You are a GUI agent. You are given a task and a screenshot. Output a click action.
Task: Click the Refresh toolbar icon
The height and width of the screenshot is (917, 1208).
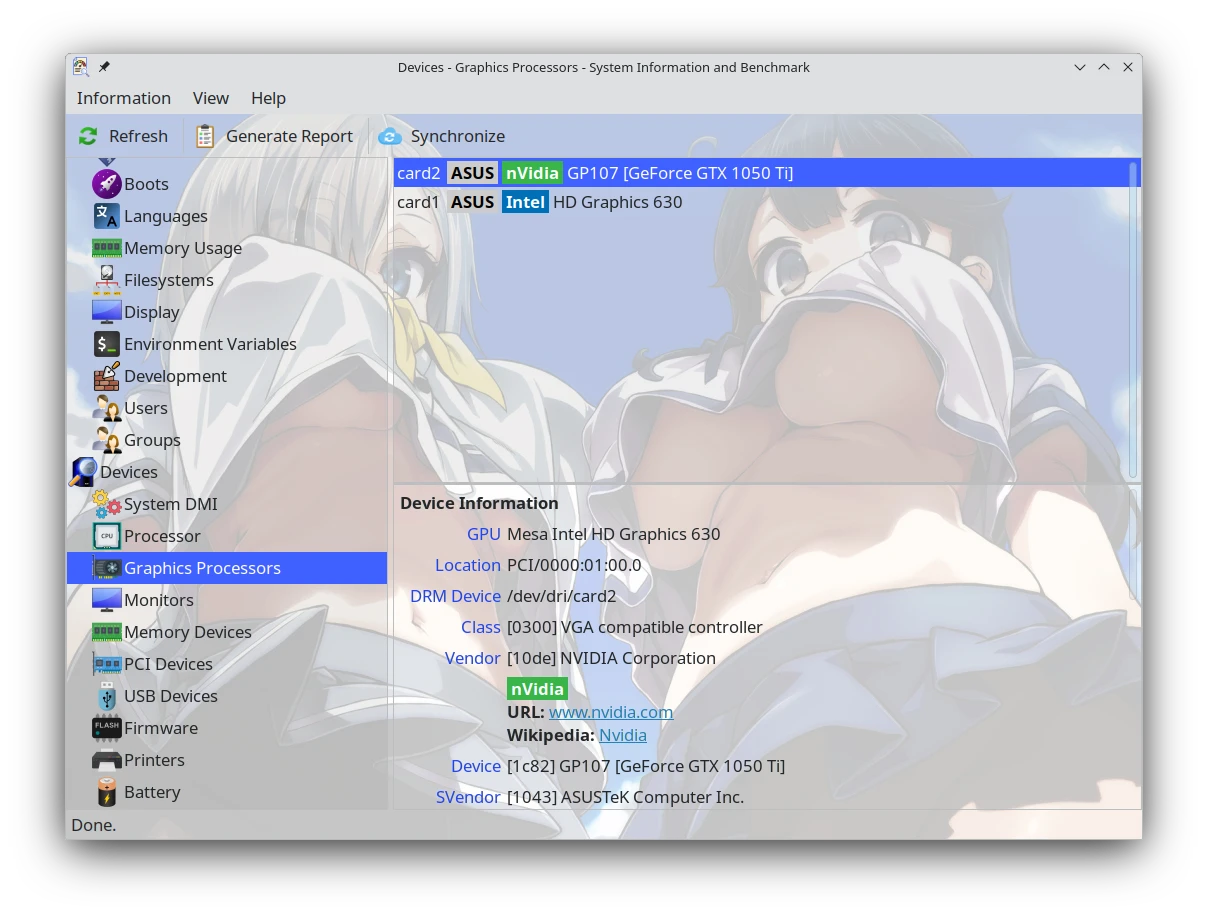[88, 136]
